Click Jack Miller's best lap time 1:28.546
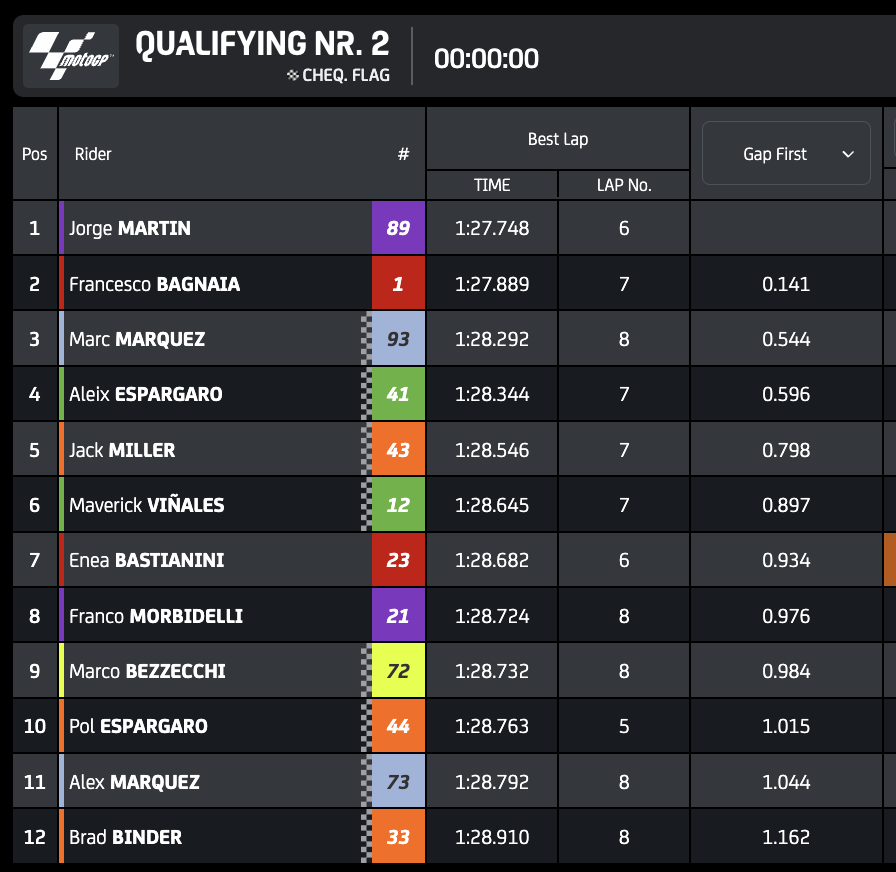The height and width of the screenshot is (872, 896). click(x=492, y=450)
